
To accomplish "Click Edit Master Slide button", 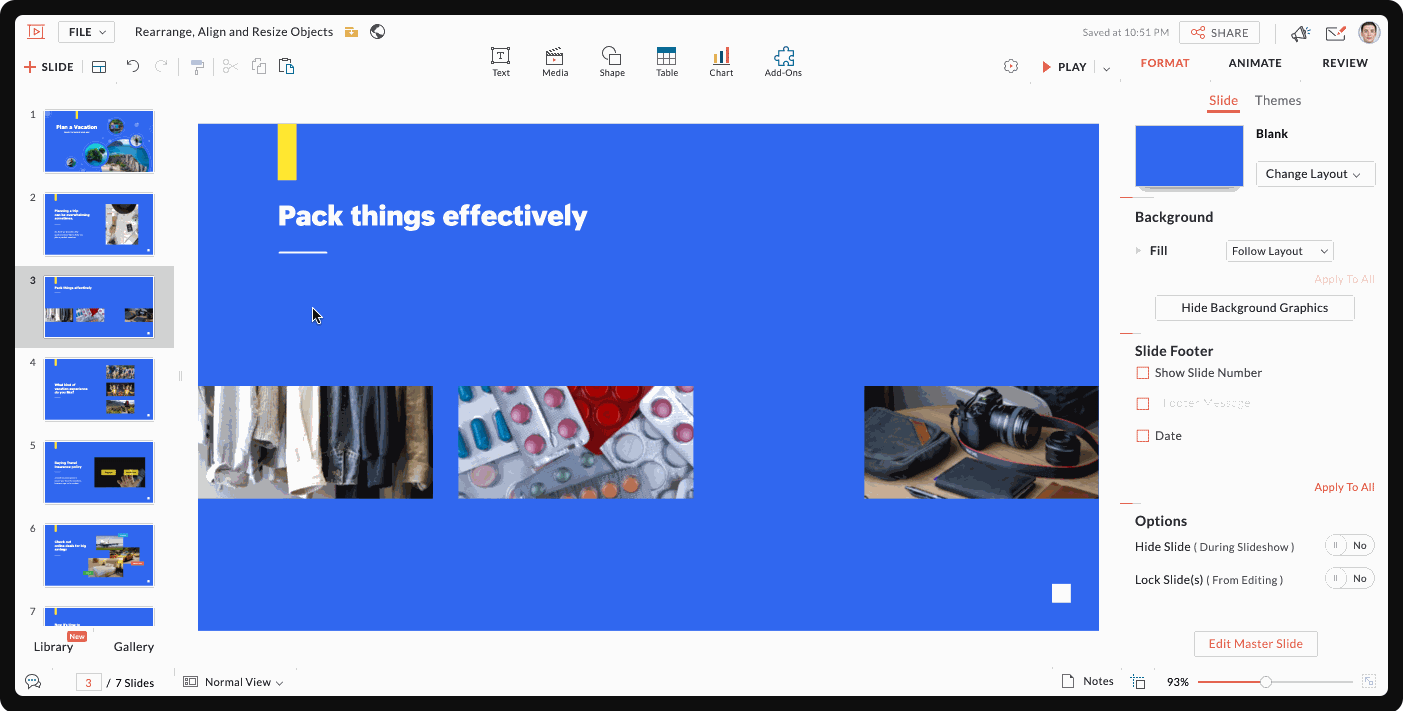I will (1255, 644).
